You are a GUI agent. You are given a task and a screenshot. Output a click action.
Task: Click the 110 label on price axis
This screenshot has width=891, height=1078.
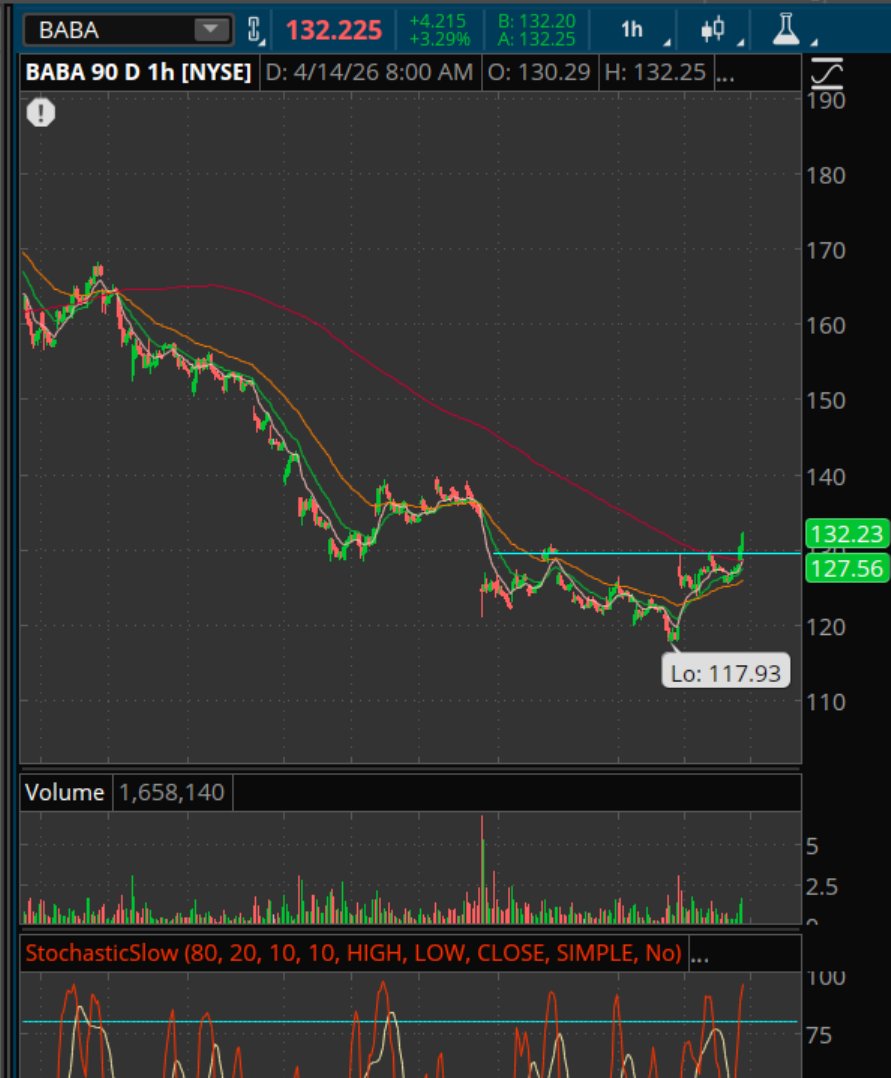(x=826, y=702)
